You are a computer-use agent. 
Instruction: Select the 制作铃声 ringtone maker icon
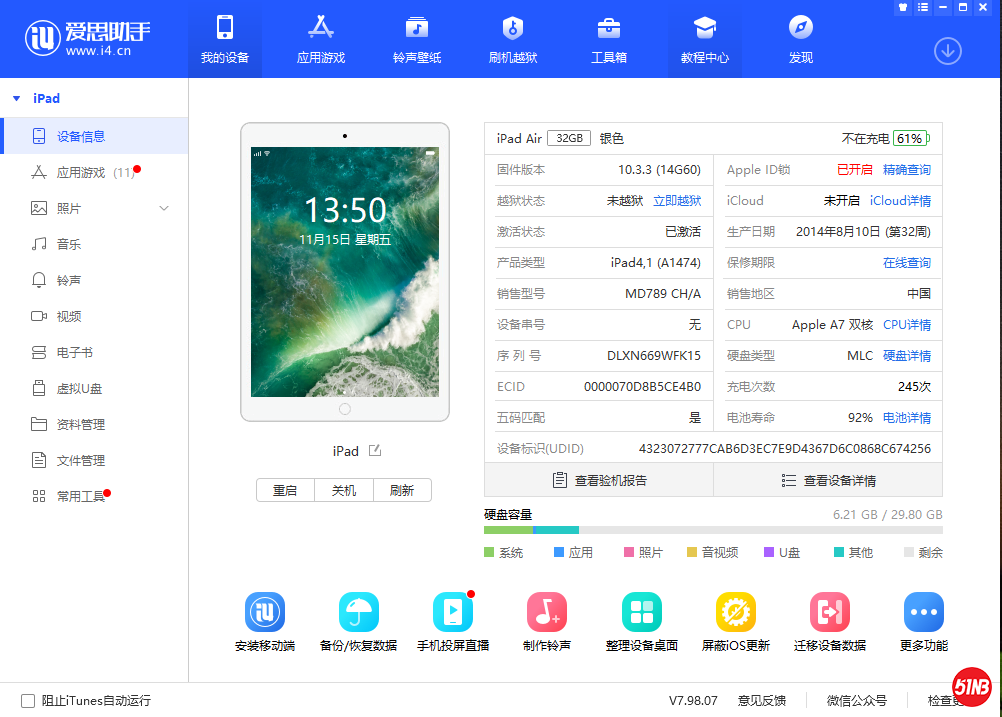click(547, 610)
